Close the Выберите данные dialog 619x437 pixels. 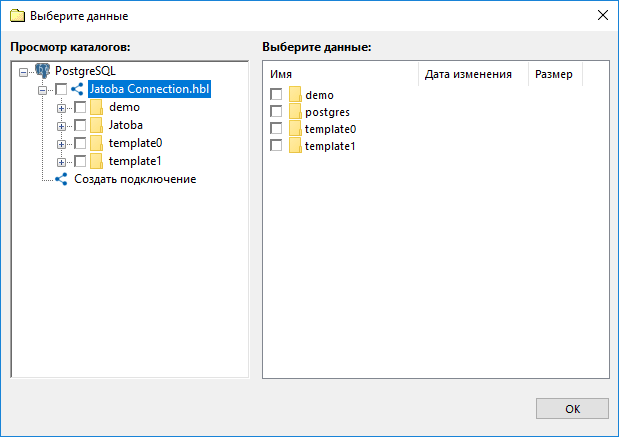click(602, 15)
